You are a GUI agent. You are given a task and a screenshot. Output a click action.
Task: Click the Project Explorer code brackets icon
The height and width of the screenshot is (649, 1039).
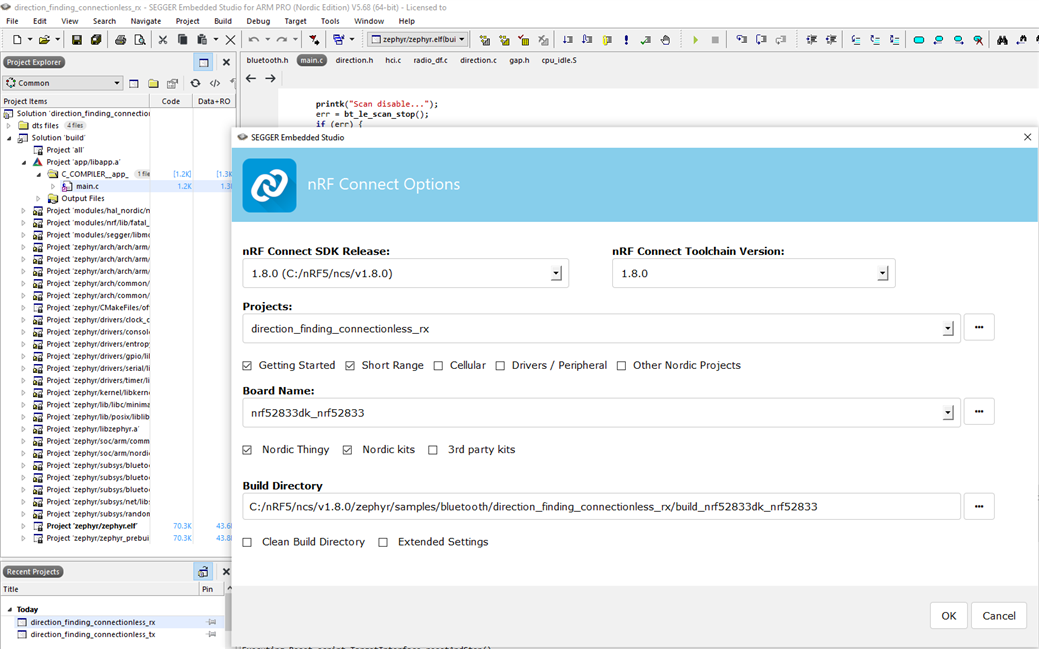[x=215, y=83]
